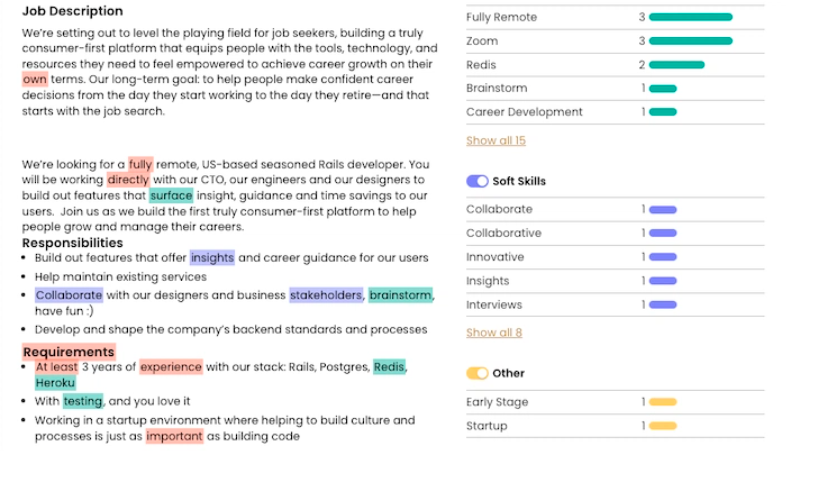Click the highlighted 'Requirements' heading

click(69, 352)
